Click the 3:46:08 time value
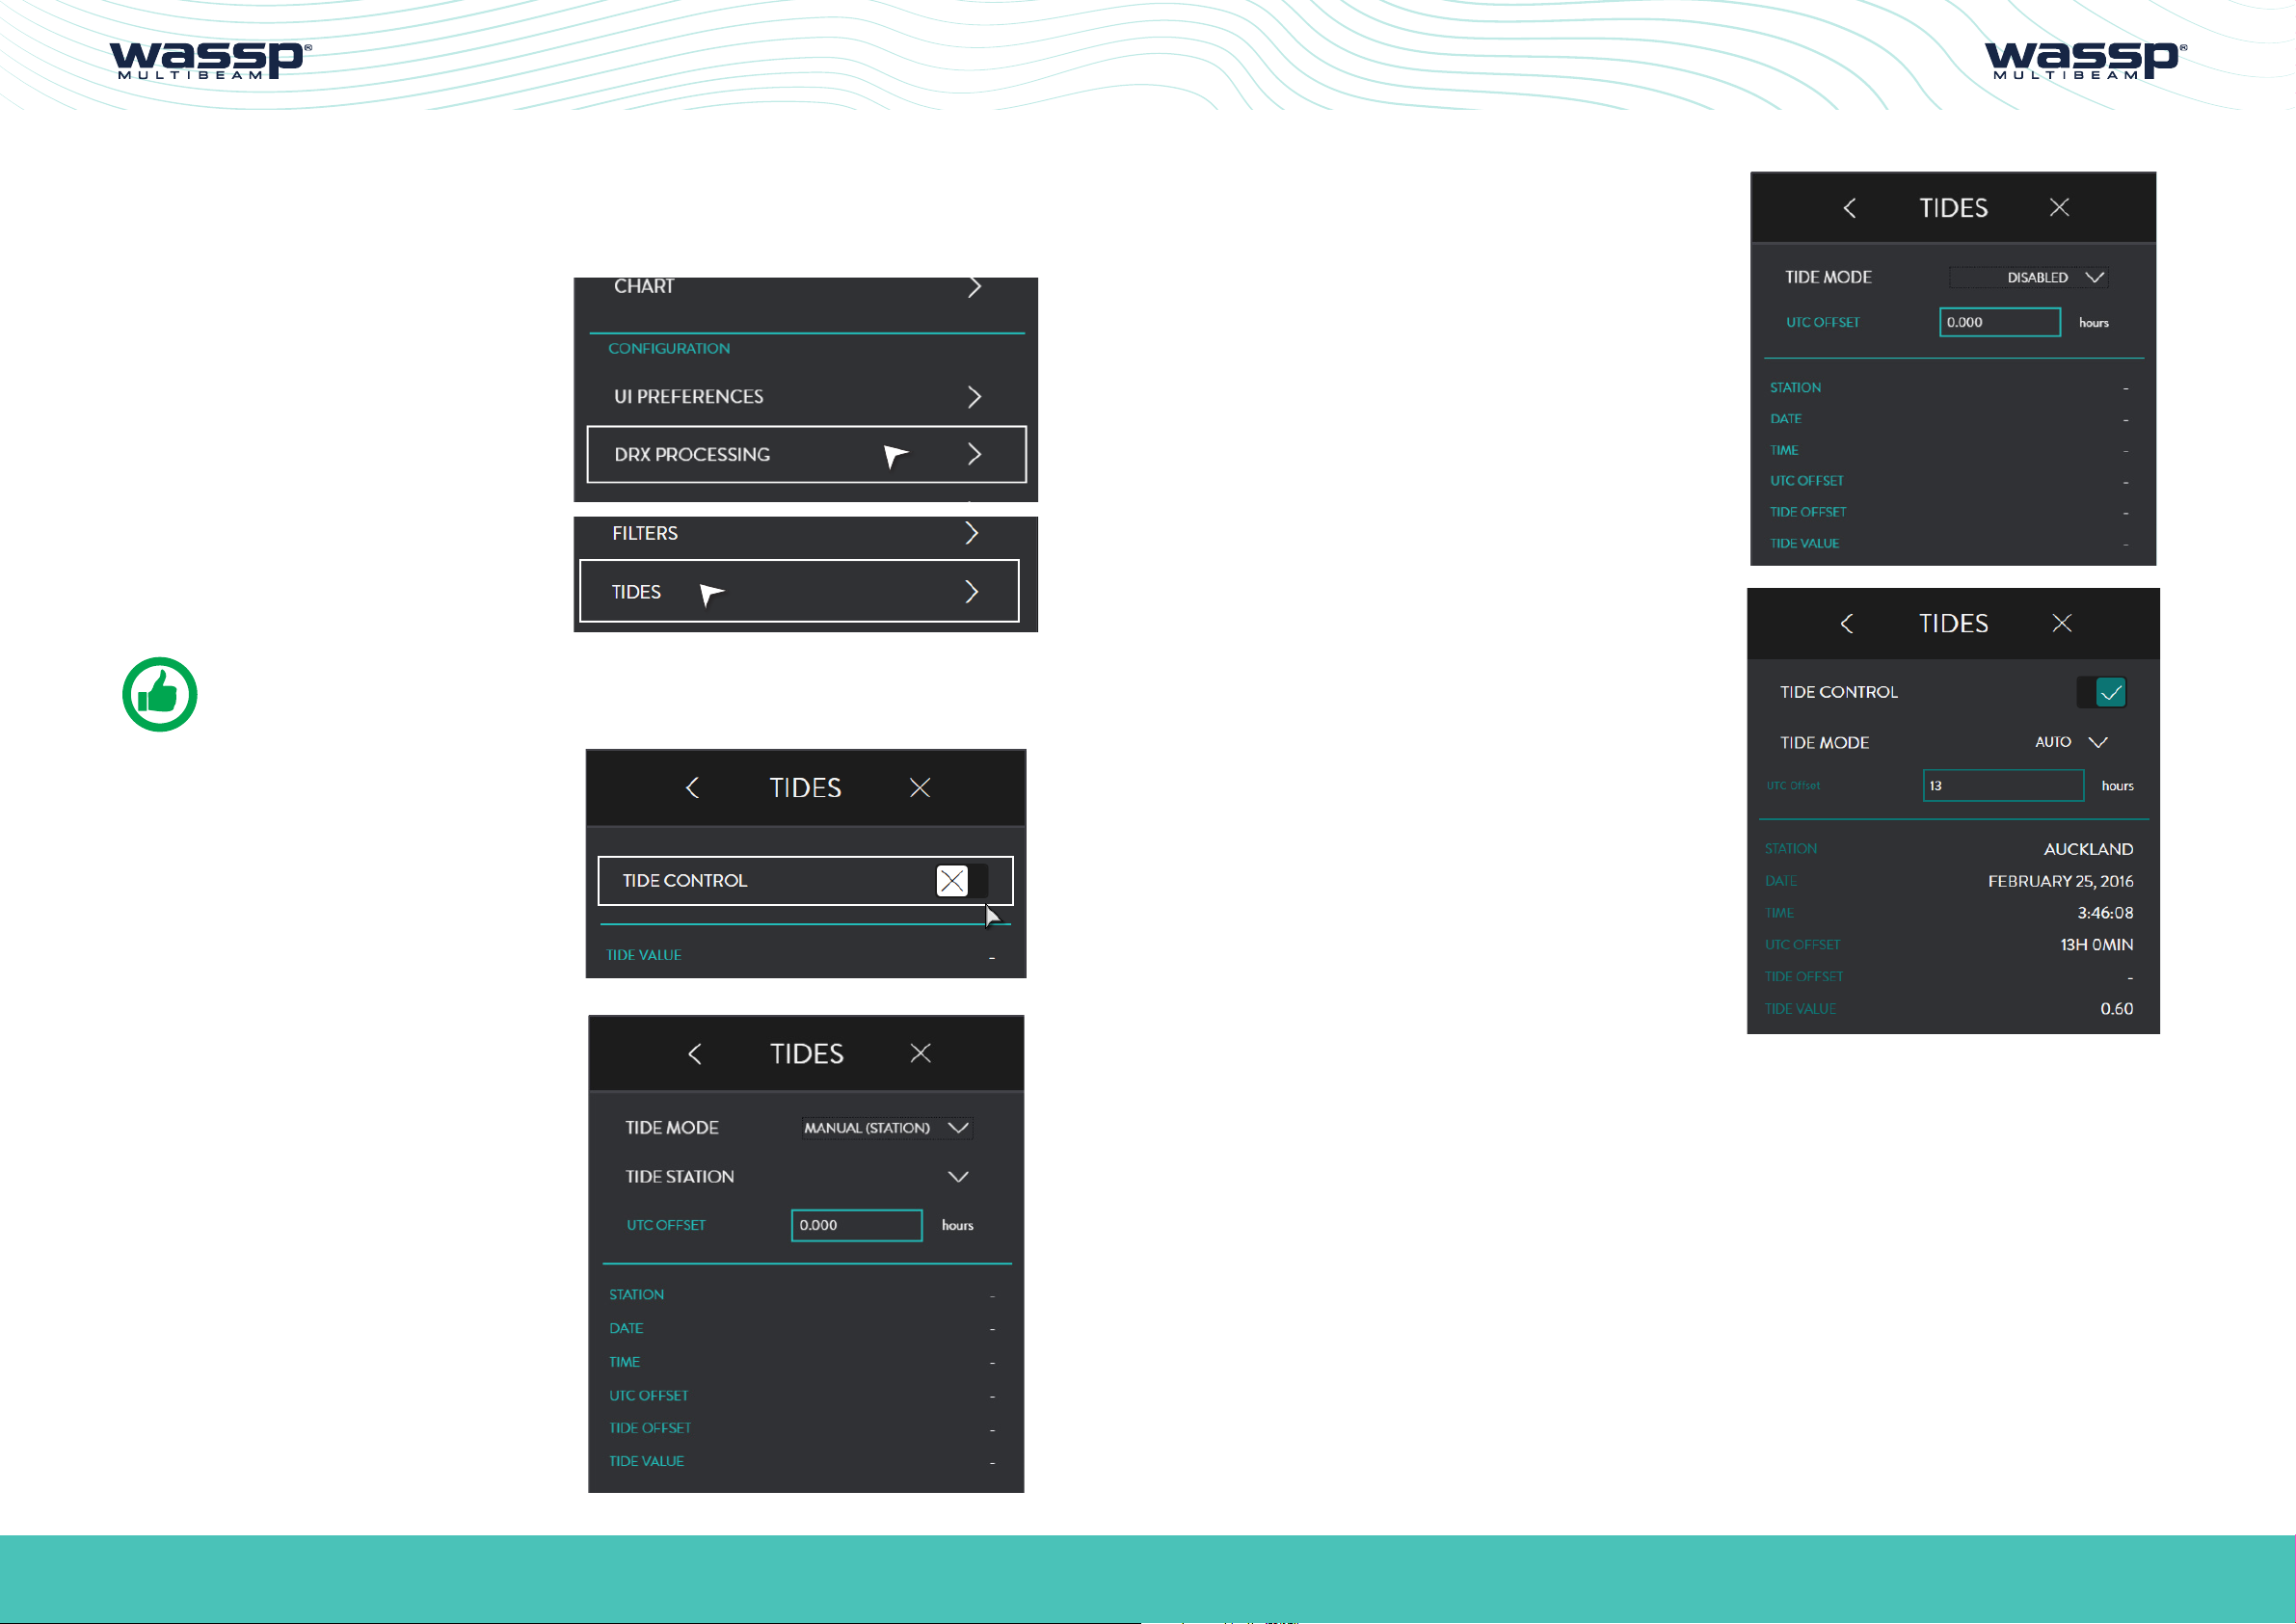The width and height of the screenshot is (2296, 1624). (2105, 913)
